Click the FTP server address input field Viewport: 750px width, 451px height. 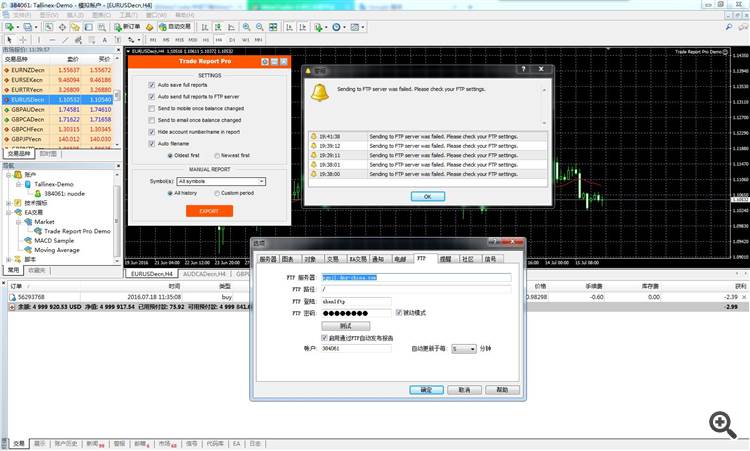(x=416, y=277)
